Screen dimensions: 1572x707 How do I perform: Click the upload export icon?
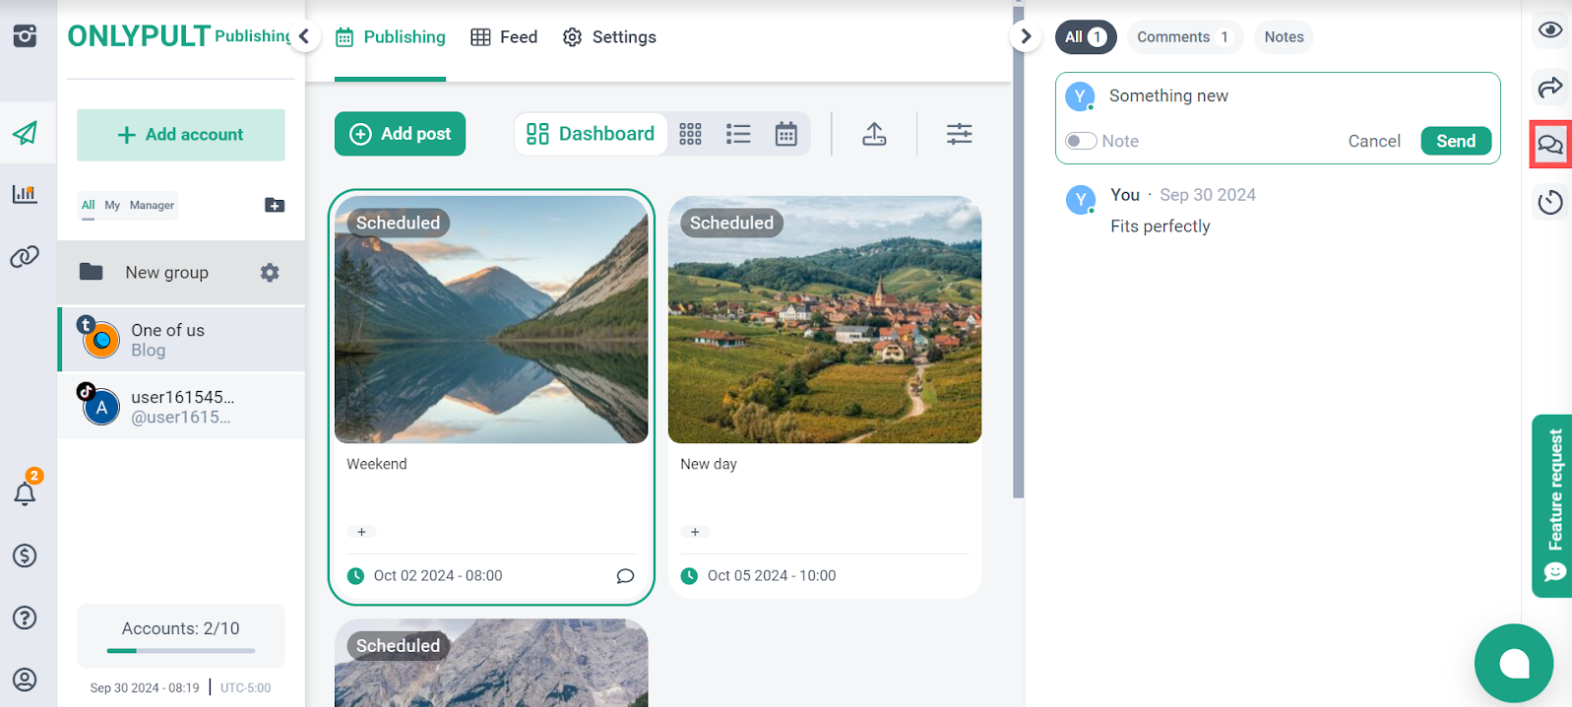874,134
